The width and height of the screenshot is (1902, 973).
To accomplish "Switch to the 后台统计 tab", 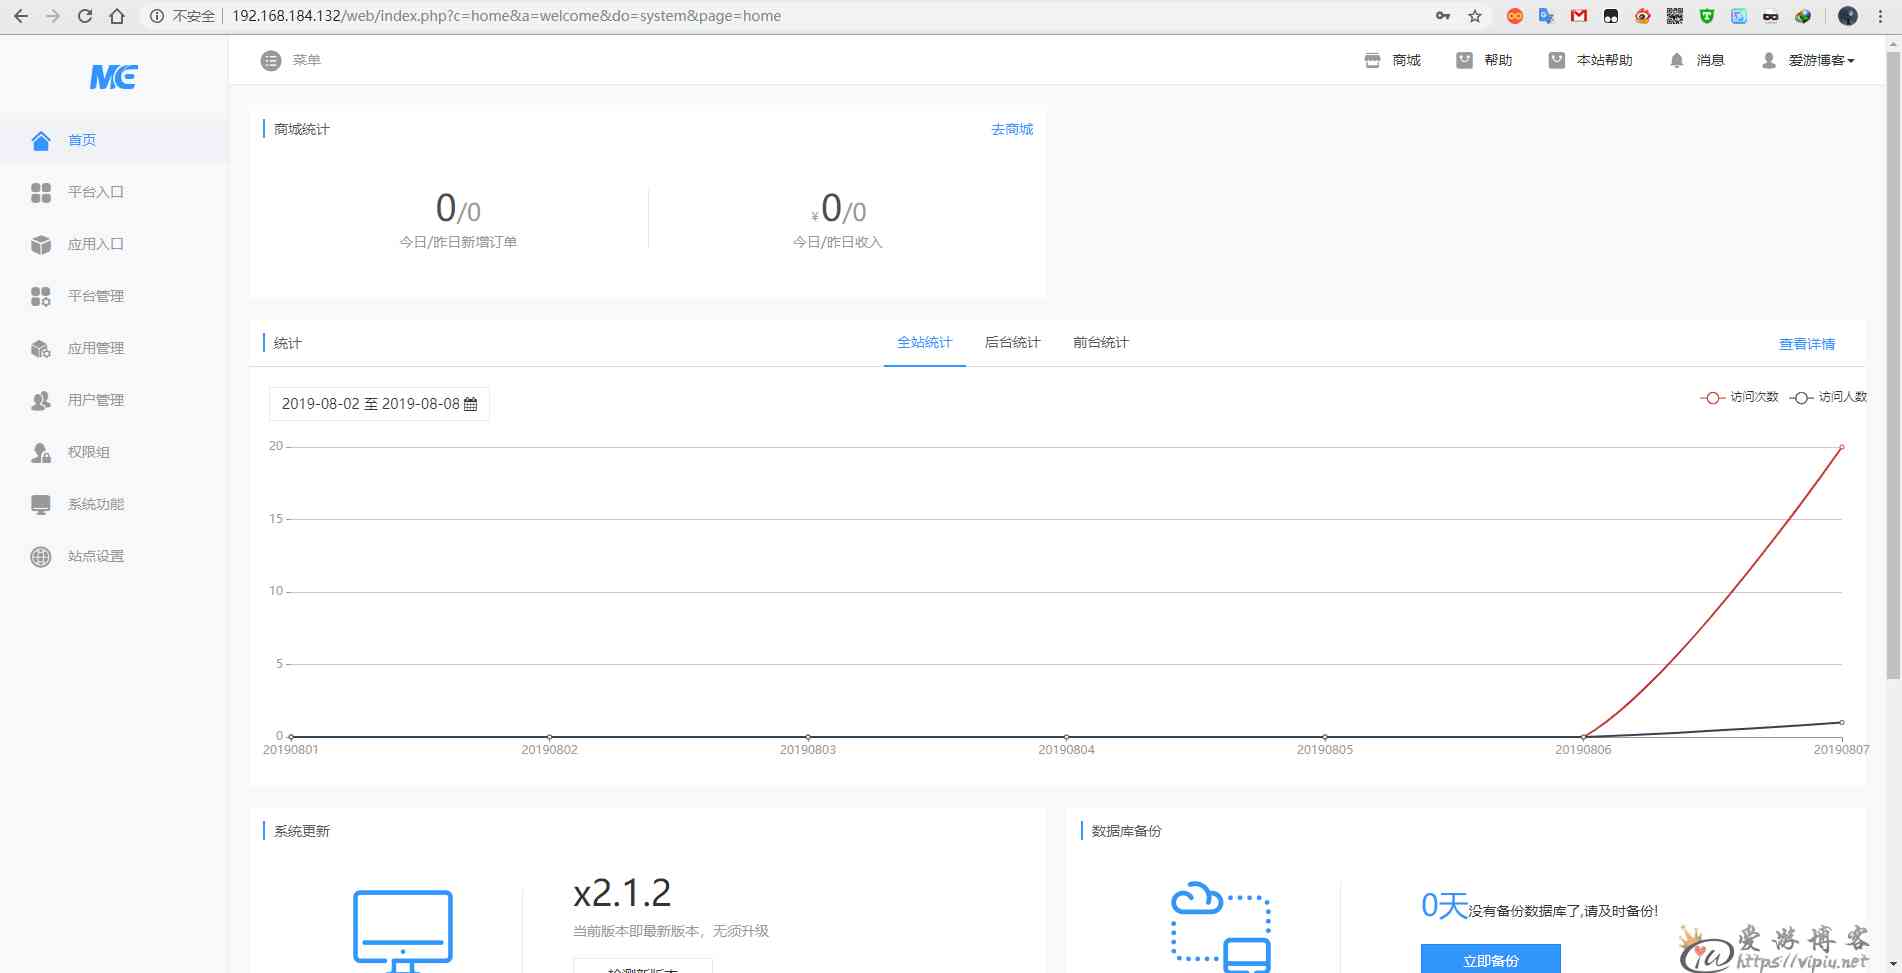I will click(x=1012, y=343).
